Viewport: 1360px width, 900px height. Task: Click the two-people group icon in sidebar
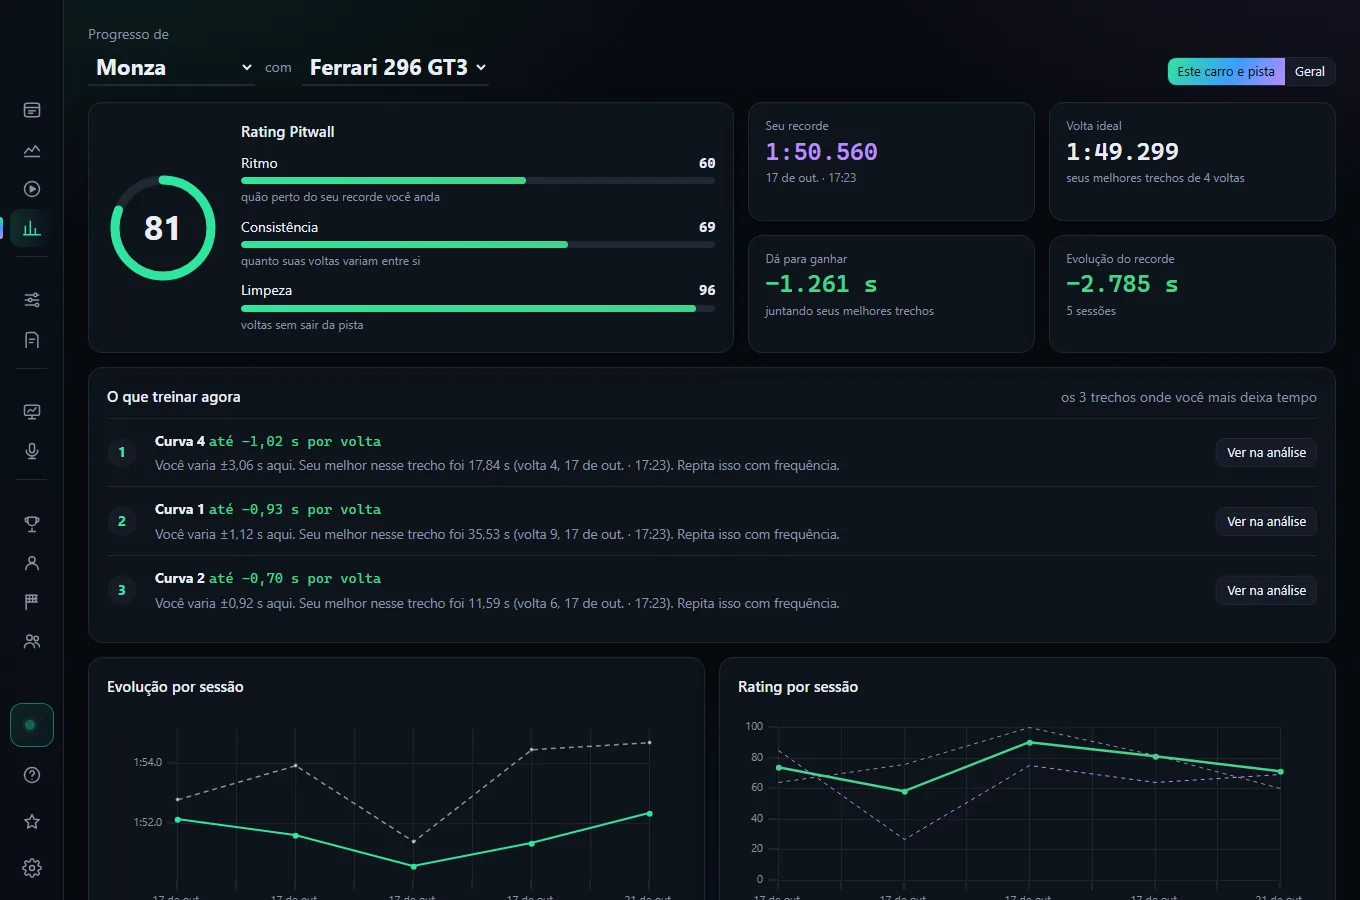coord(32,642)
